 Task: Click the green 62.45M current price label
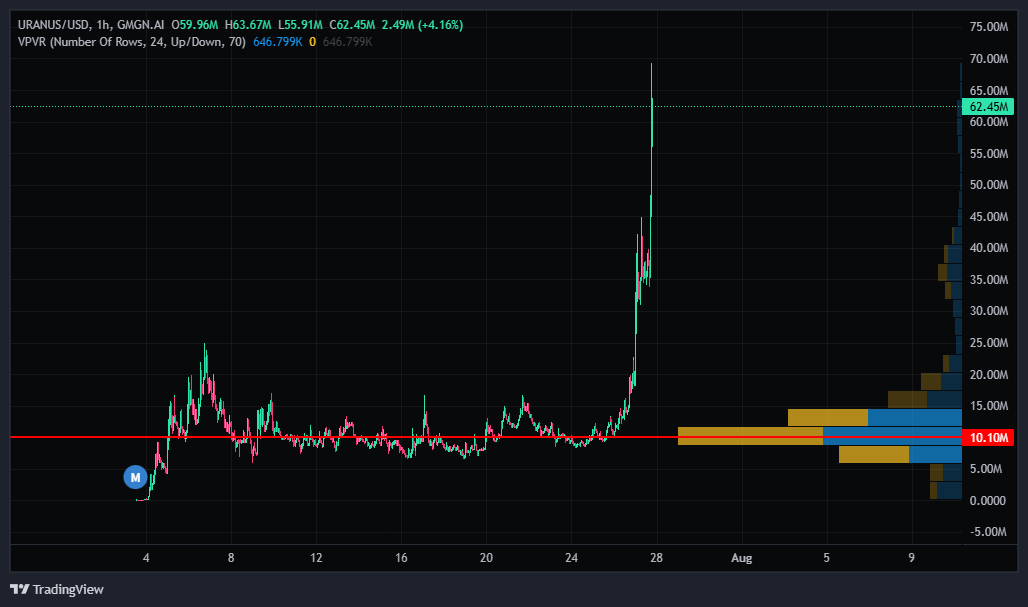[988, 106]
